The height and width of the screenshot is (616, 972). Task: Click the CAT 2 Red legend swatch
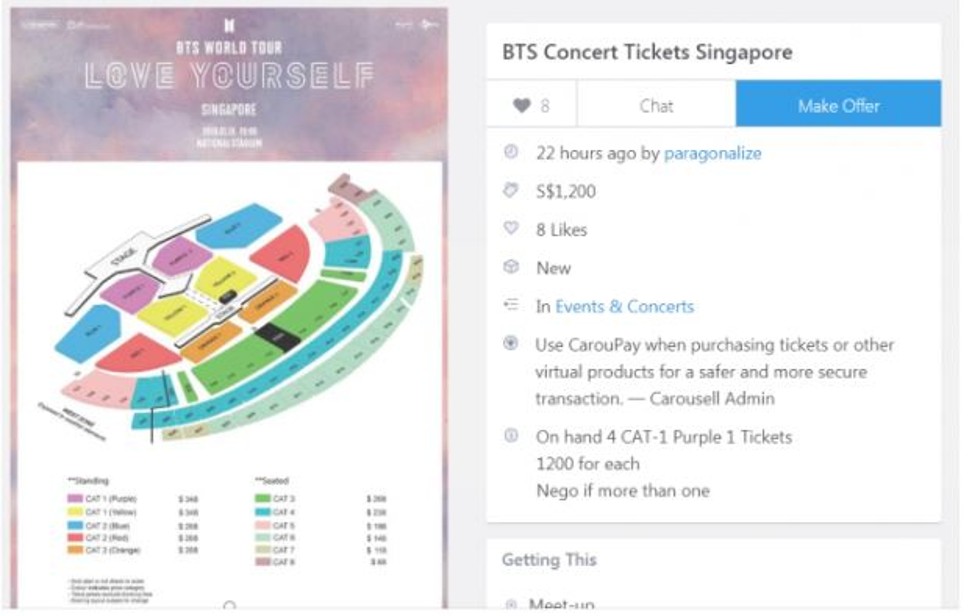coord(75,538)
